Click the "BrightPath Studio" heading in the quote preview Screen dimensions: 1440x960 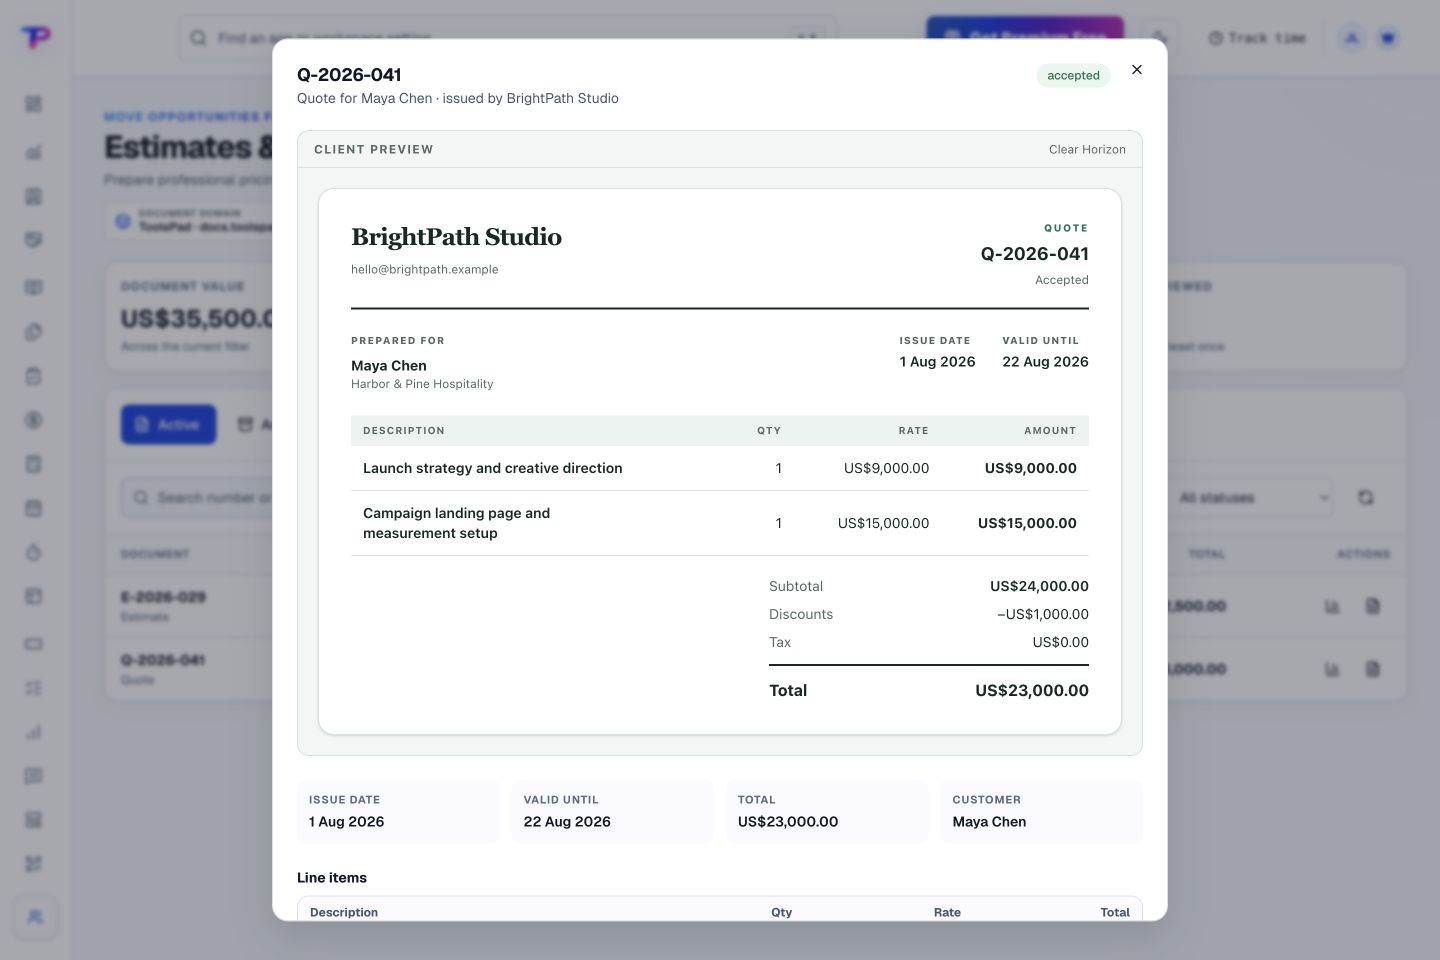(456, 237)
